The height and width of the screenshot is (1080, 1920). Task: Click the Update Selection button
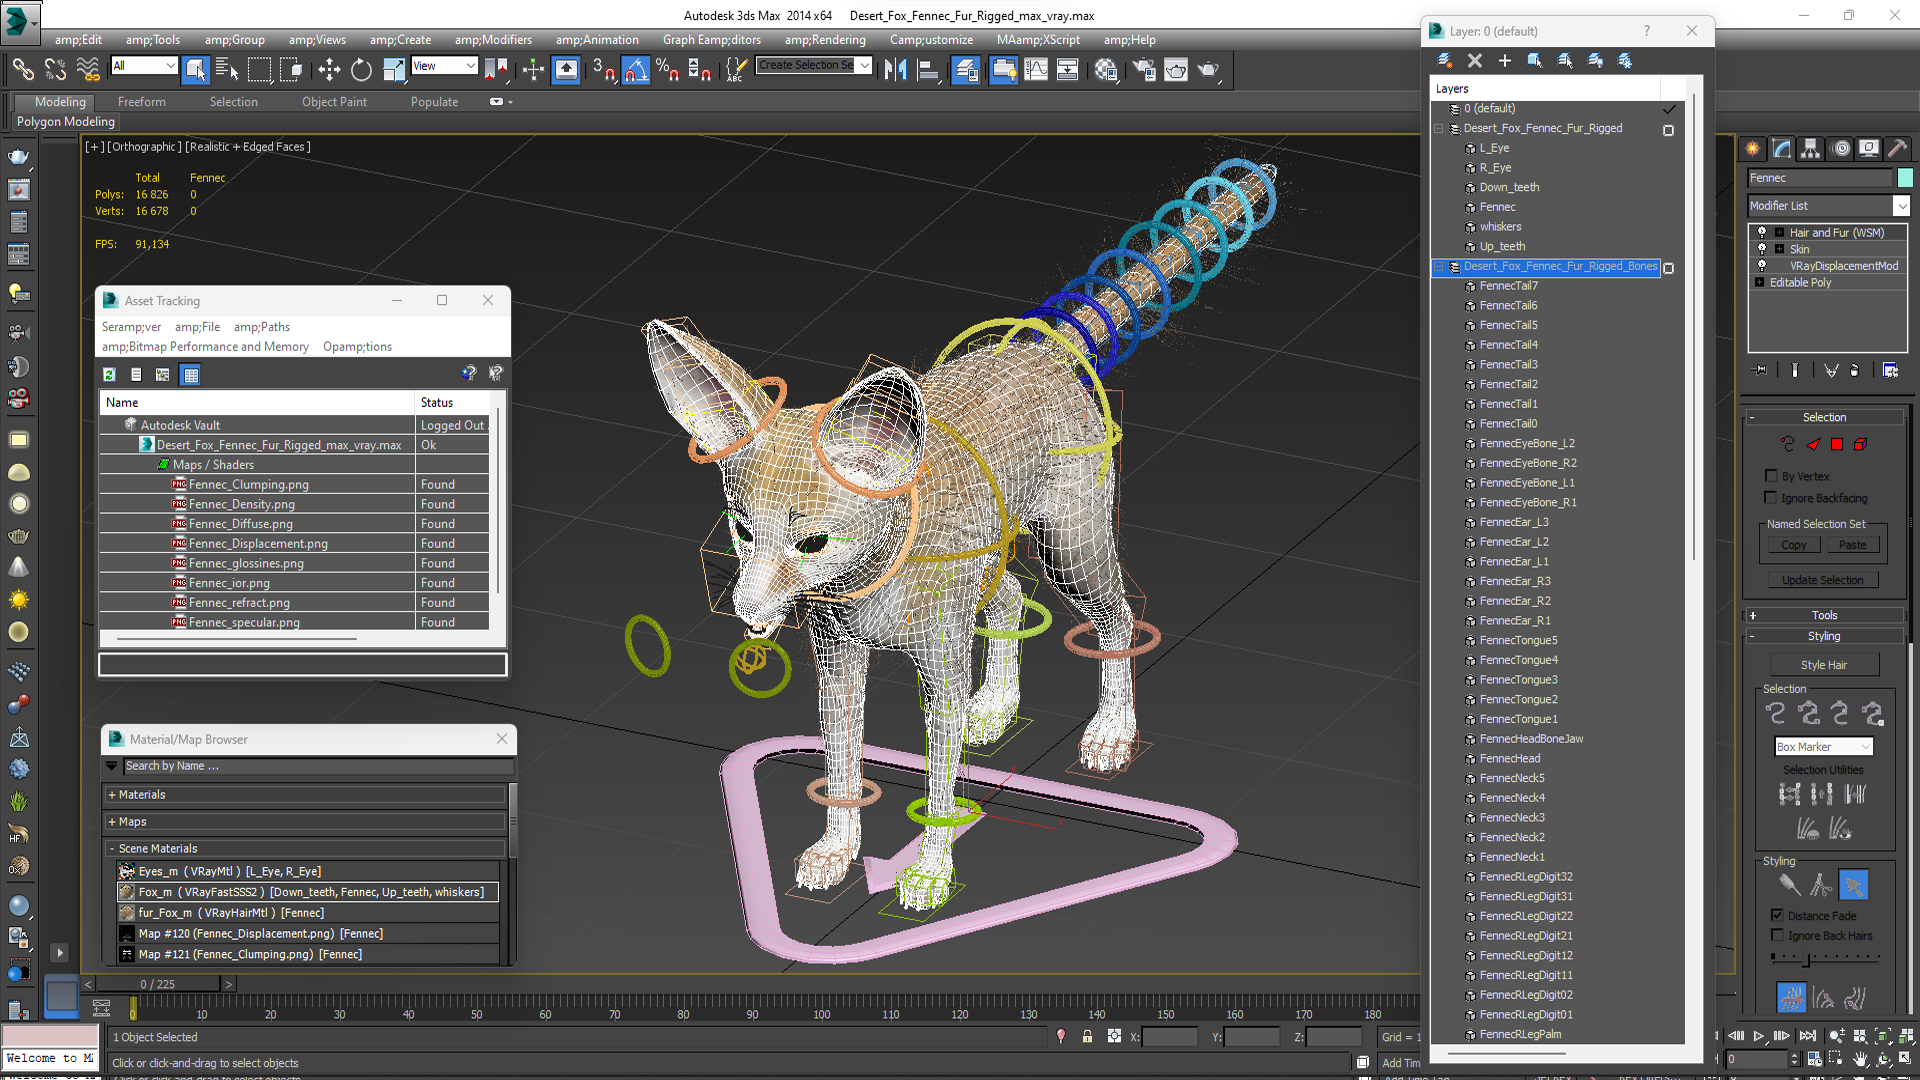(1822, 580)
